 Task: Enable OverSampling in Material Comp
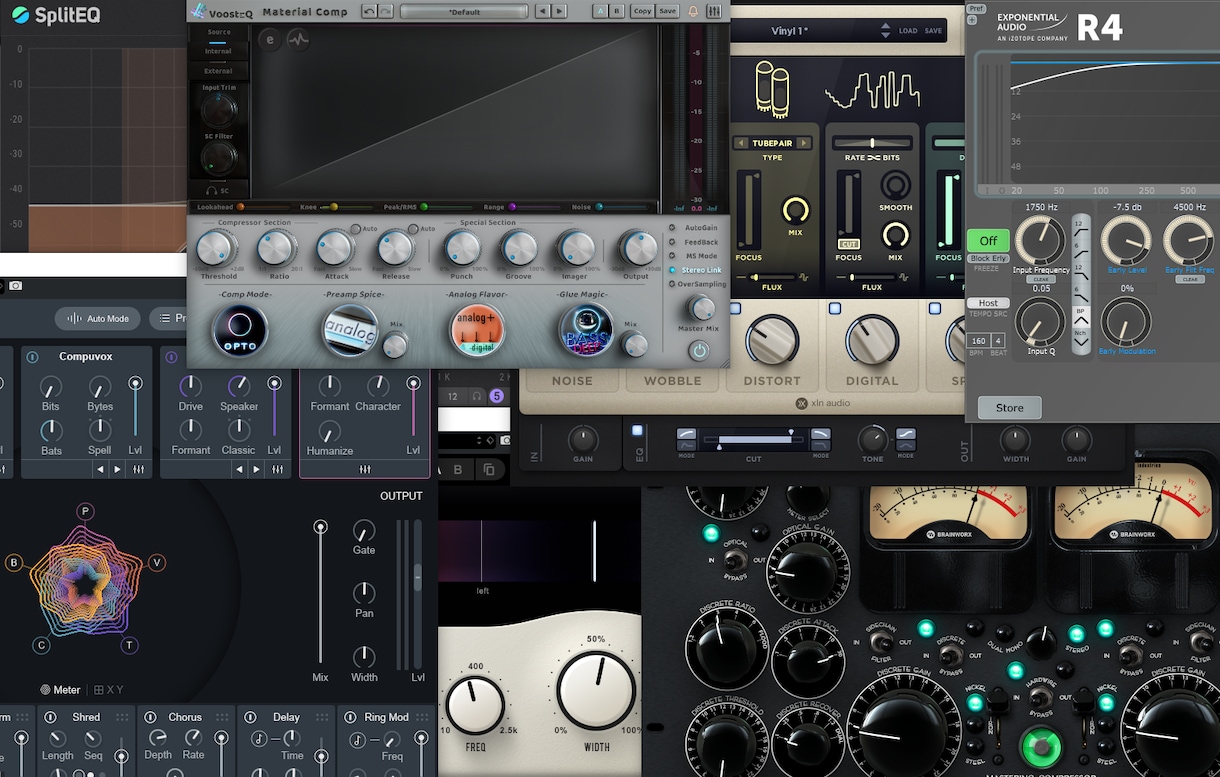pyautogui.click(x=697, y=284)
